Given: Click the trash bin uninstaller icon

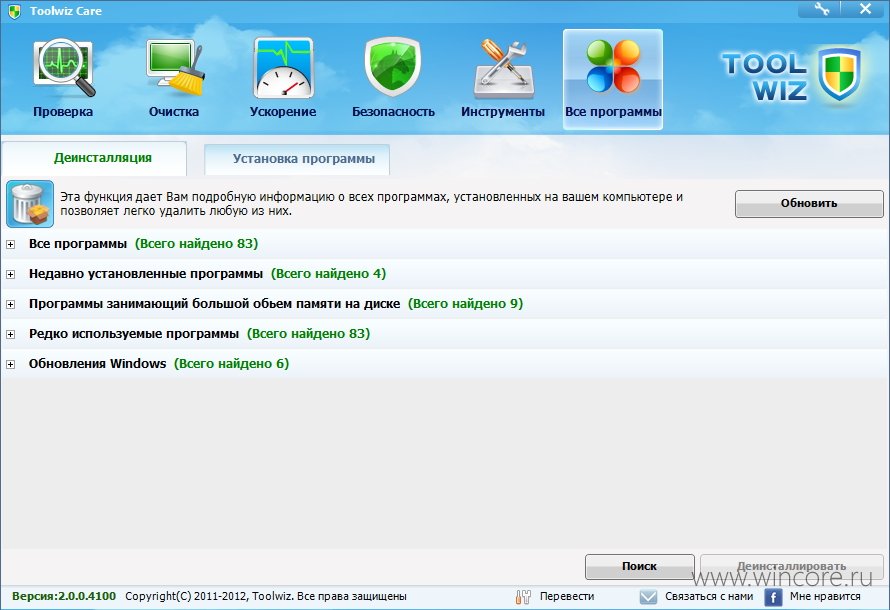Looking at the screenshot, I should [30, 204].
